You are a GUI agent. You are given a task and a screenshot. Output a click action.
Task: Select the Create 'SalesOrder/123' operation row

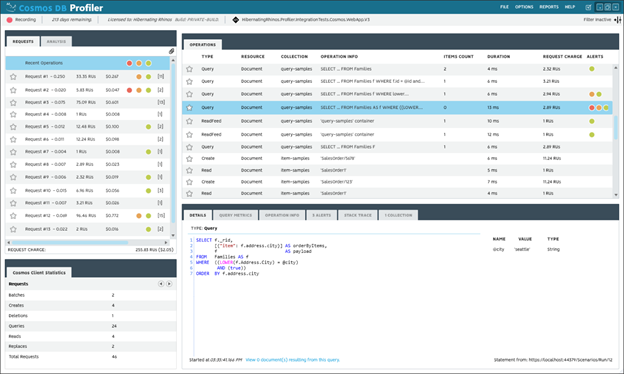(397, 182)
